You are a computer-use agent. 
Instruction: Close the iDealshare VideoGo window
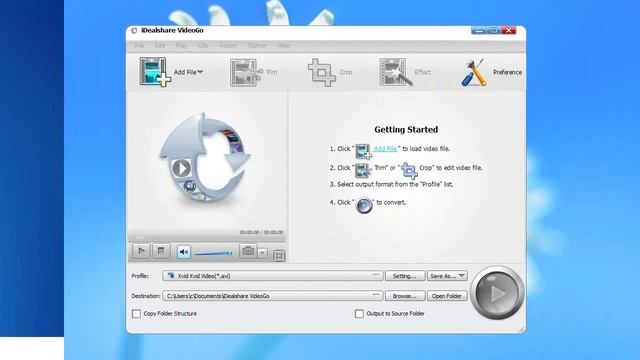509,30
